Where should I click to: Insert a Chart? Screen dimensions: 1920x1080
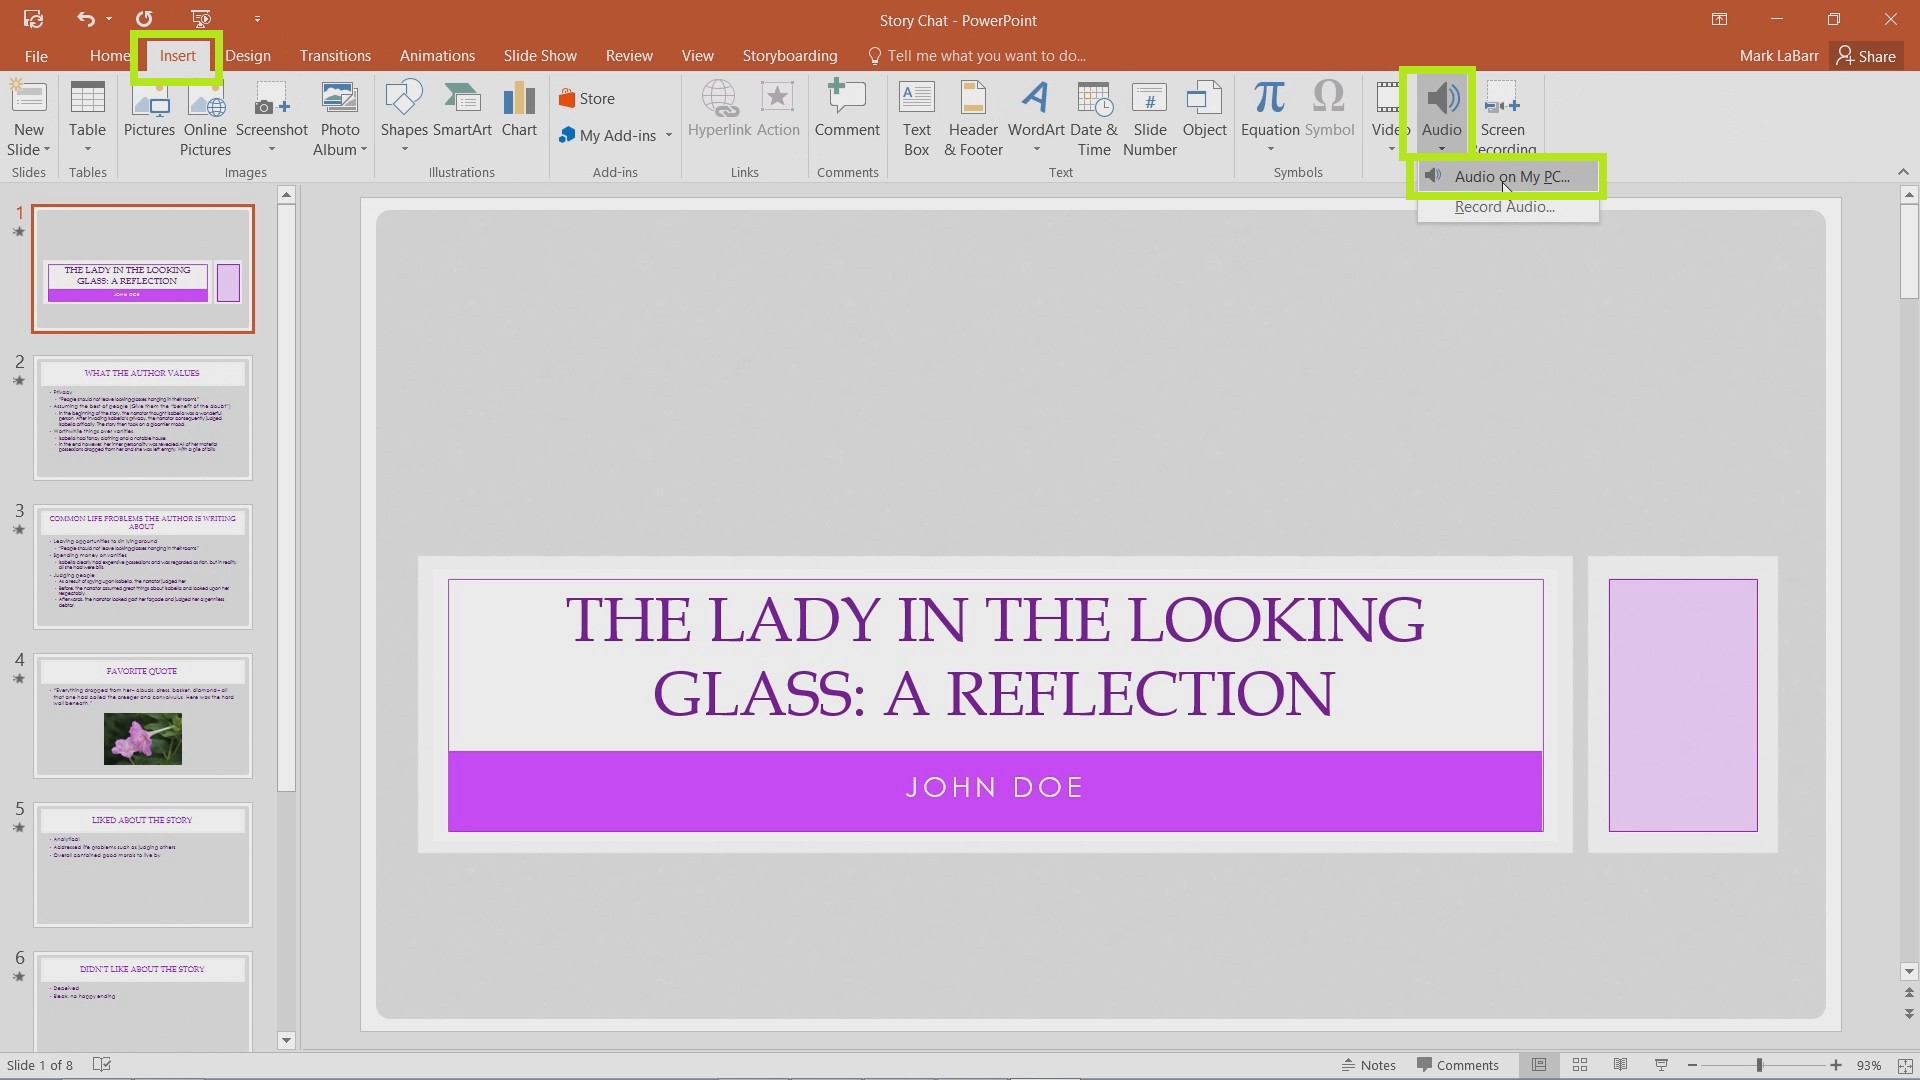coord(519,109)
